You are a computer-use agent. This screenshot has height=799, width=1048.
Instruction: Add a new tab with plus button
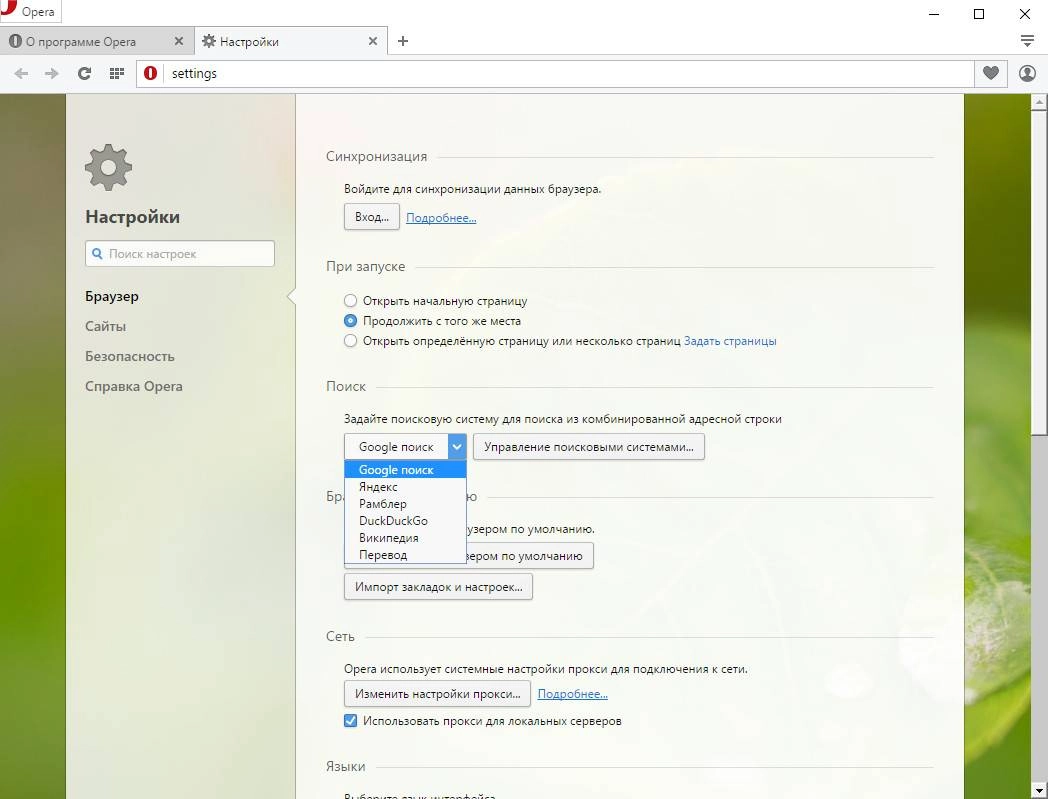[402, 41]
